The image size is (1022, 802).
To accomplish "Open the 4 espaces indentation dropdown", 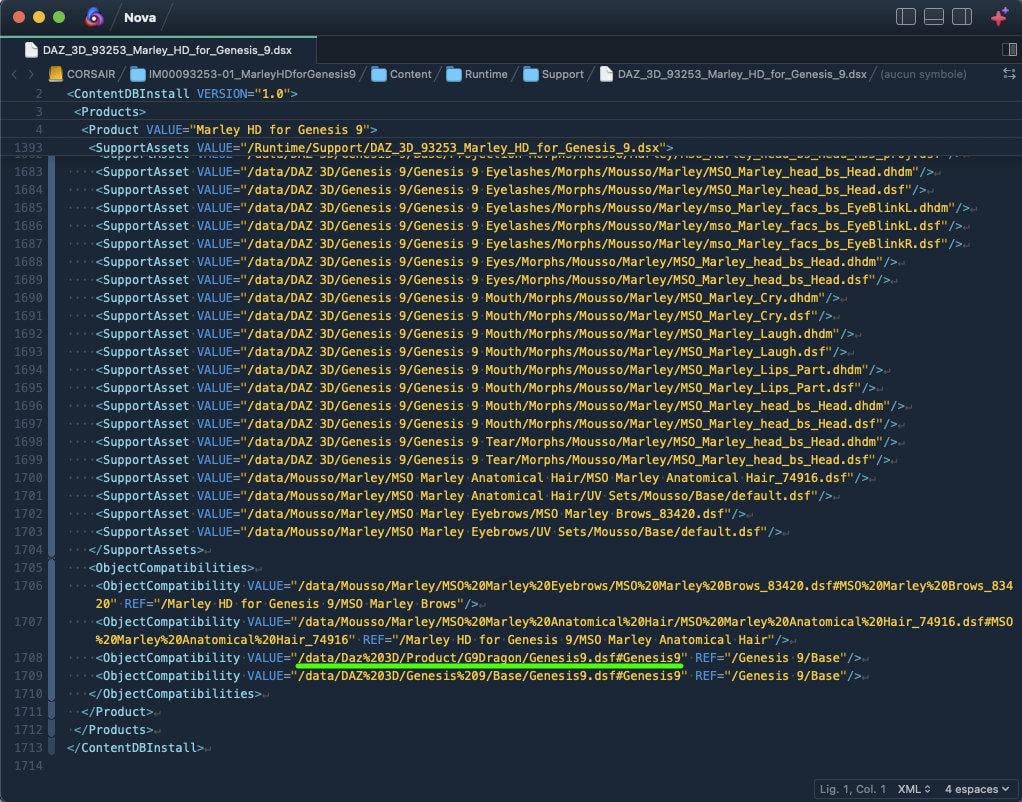I will [976, 789].
